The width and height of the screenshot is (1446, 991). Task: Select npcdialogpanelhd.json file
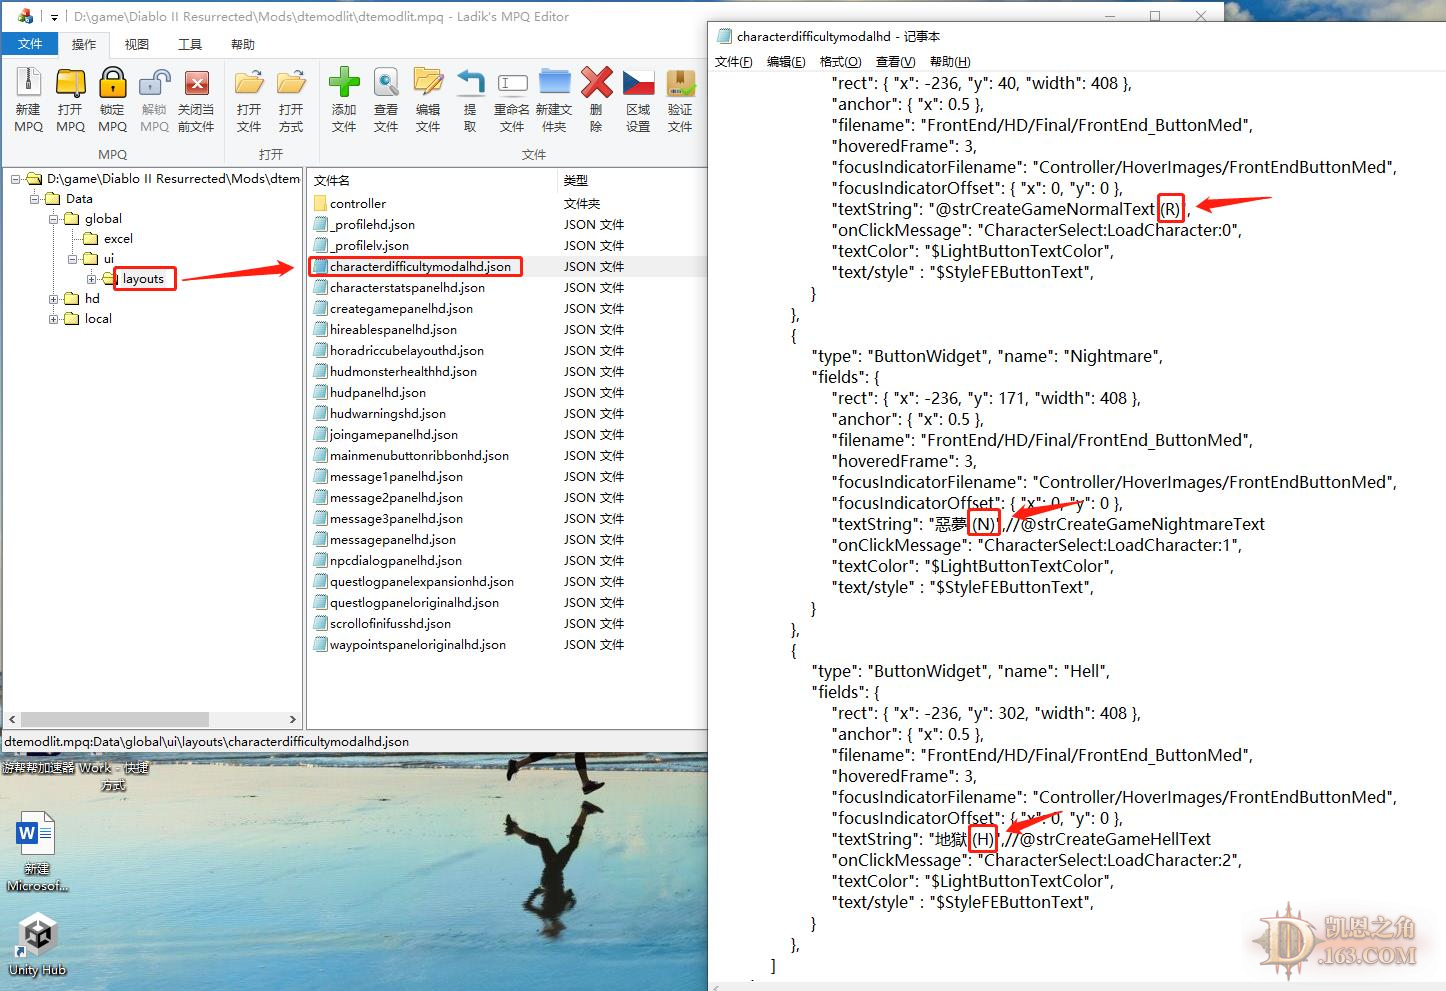[x=395, y=561]
